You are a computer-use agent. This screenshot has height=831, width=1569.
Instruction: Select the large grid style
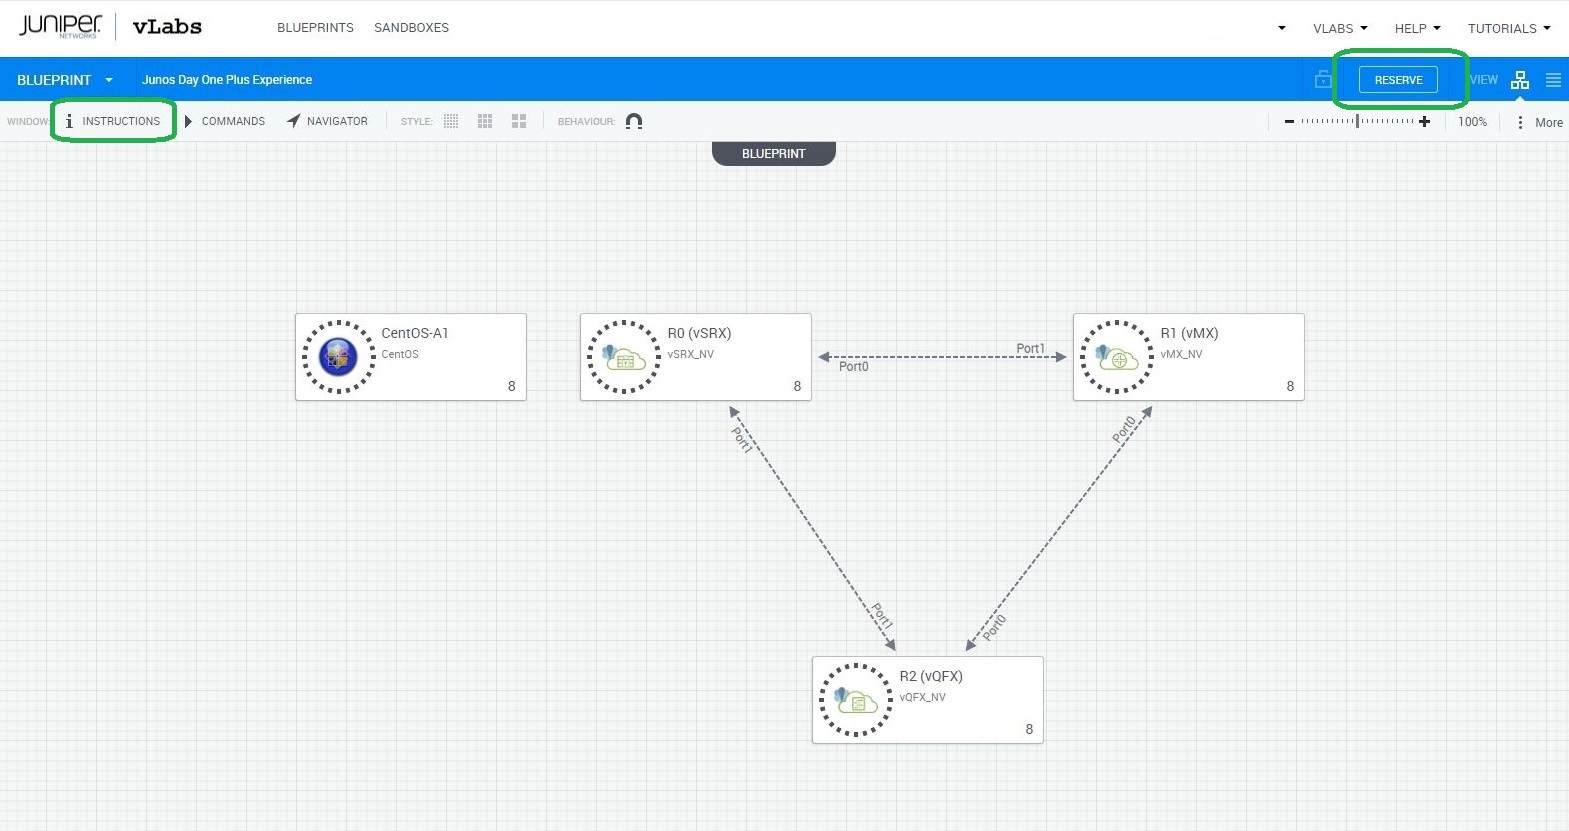click(x=519, y=121)
